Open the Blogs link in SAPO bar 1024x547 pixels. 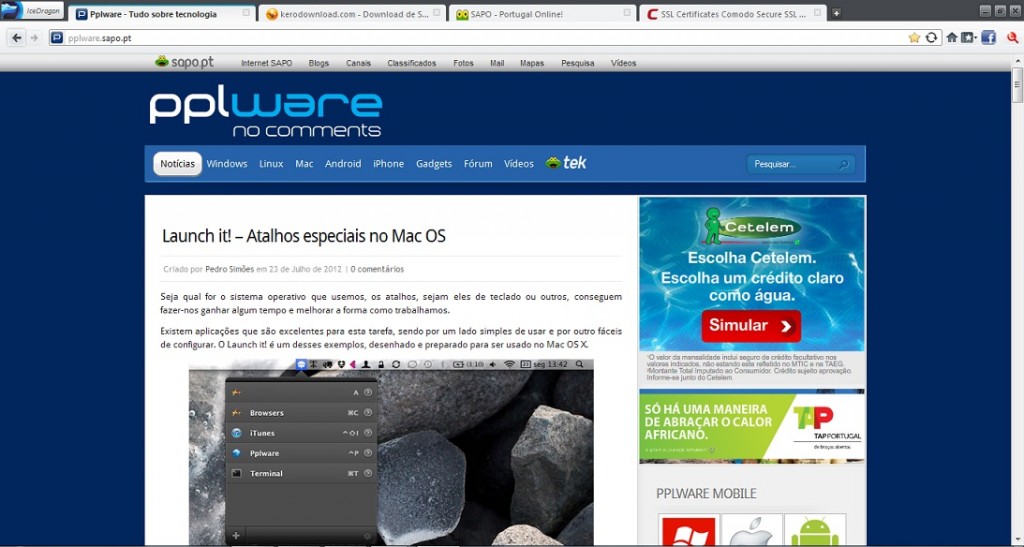(319, 63)
